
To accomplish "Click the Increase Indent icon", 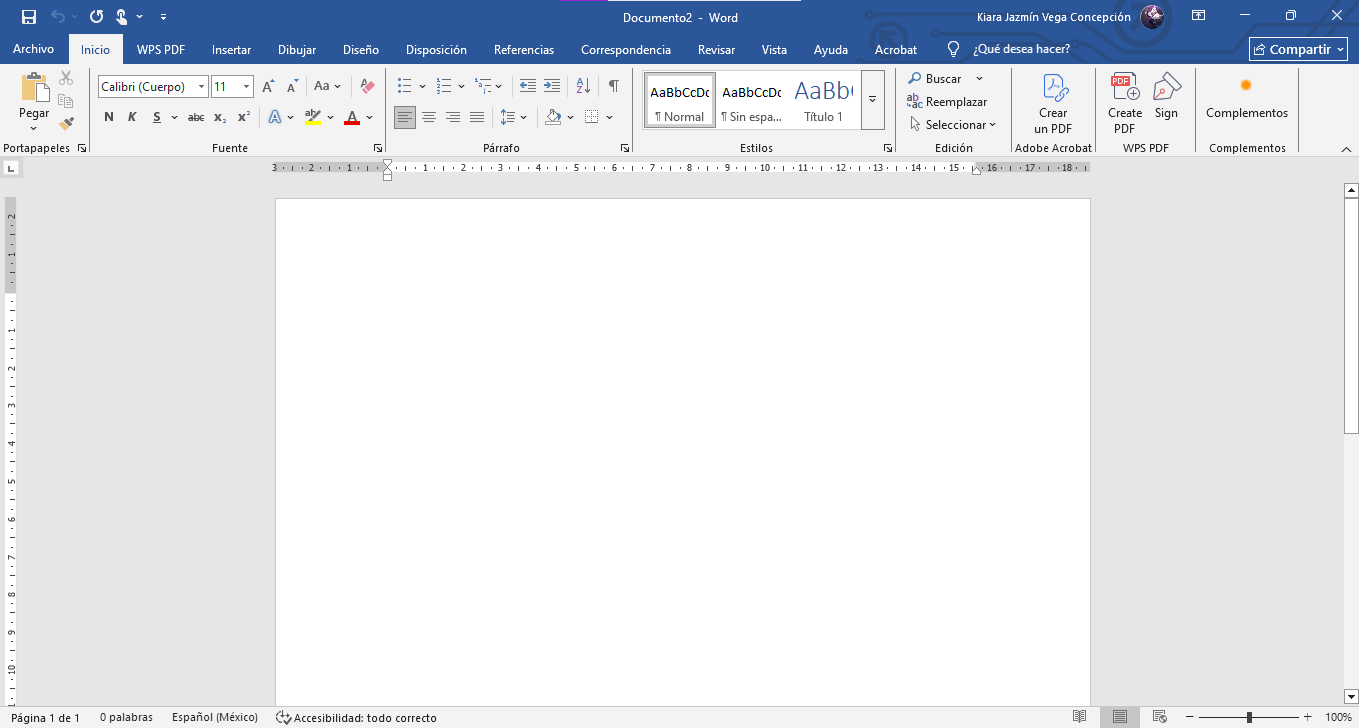I will tap(551, 87).
